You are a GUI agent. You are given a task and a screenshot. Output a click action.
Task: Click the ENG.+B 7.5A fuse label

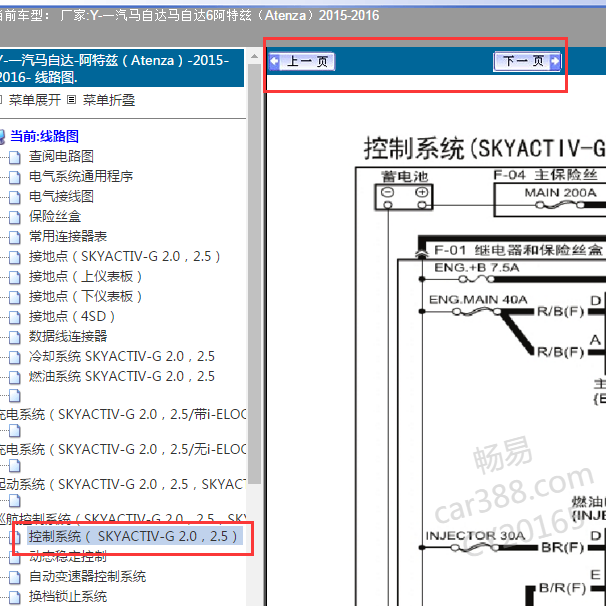477,267
